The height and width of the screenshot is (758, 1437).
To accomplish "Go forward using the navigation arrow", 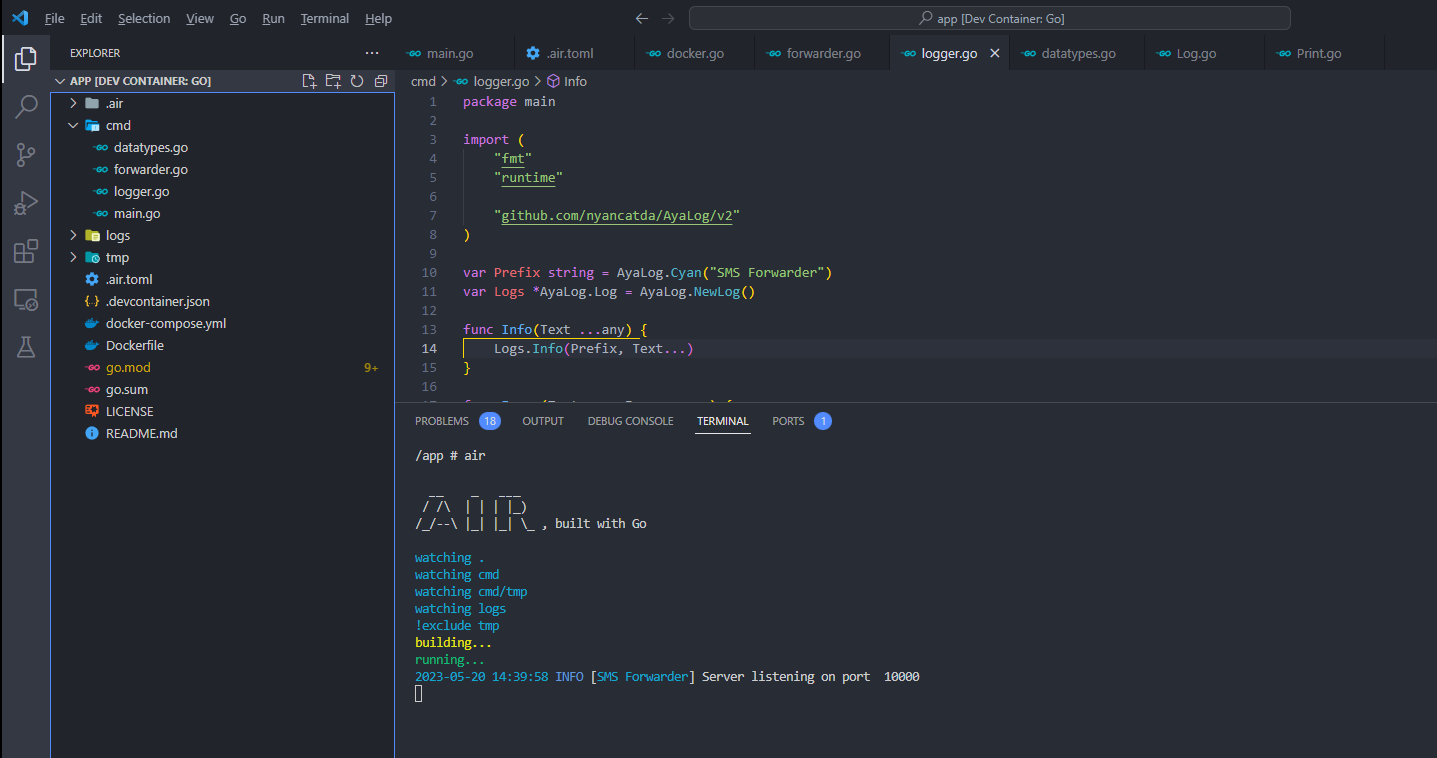I will point(668,18).
